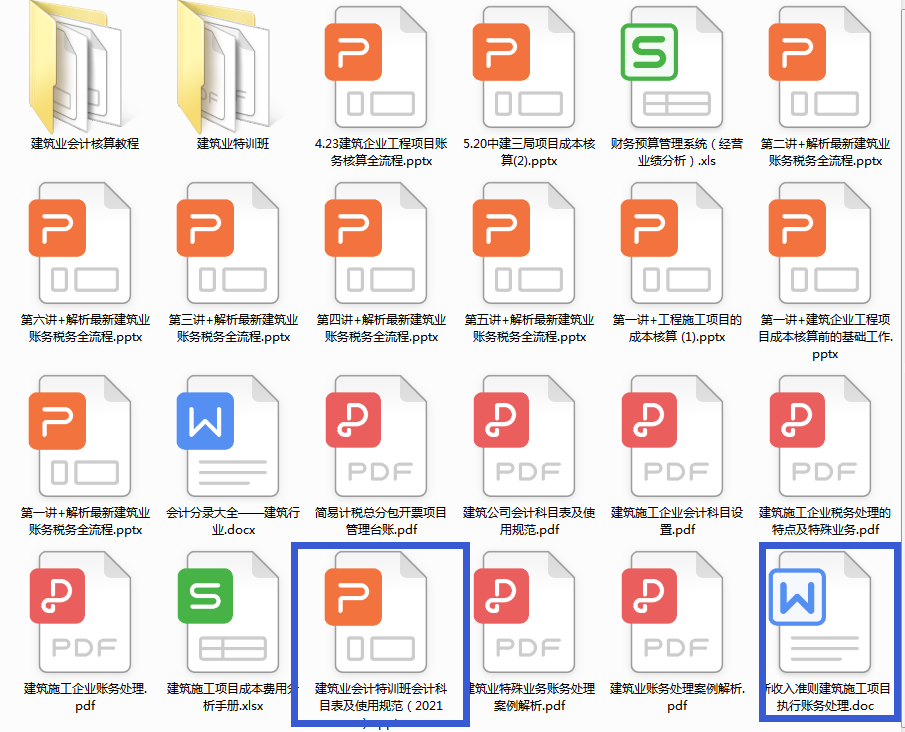This screenshot has width=905, height=732.
Task: Click file name 第三讲+解析最新建筑业账务税务全流程.pptx
Action: pos(233,328)
